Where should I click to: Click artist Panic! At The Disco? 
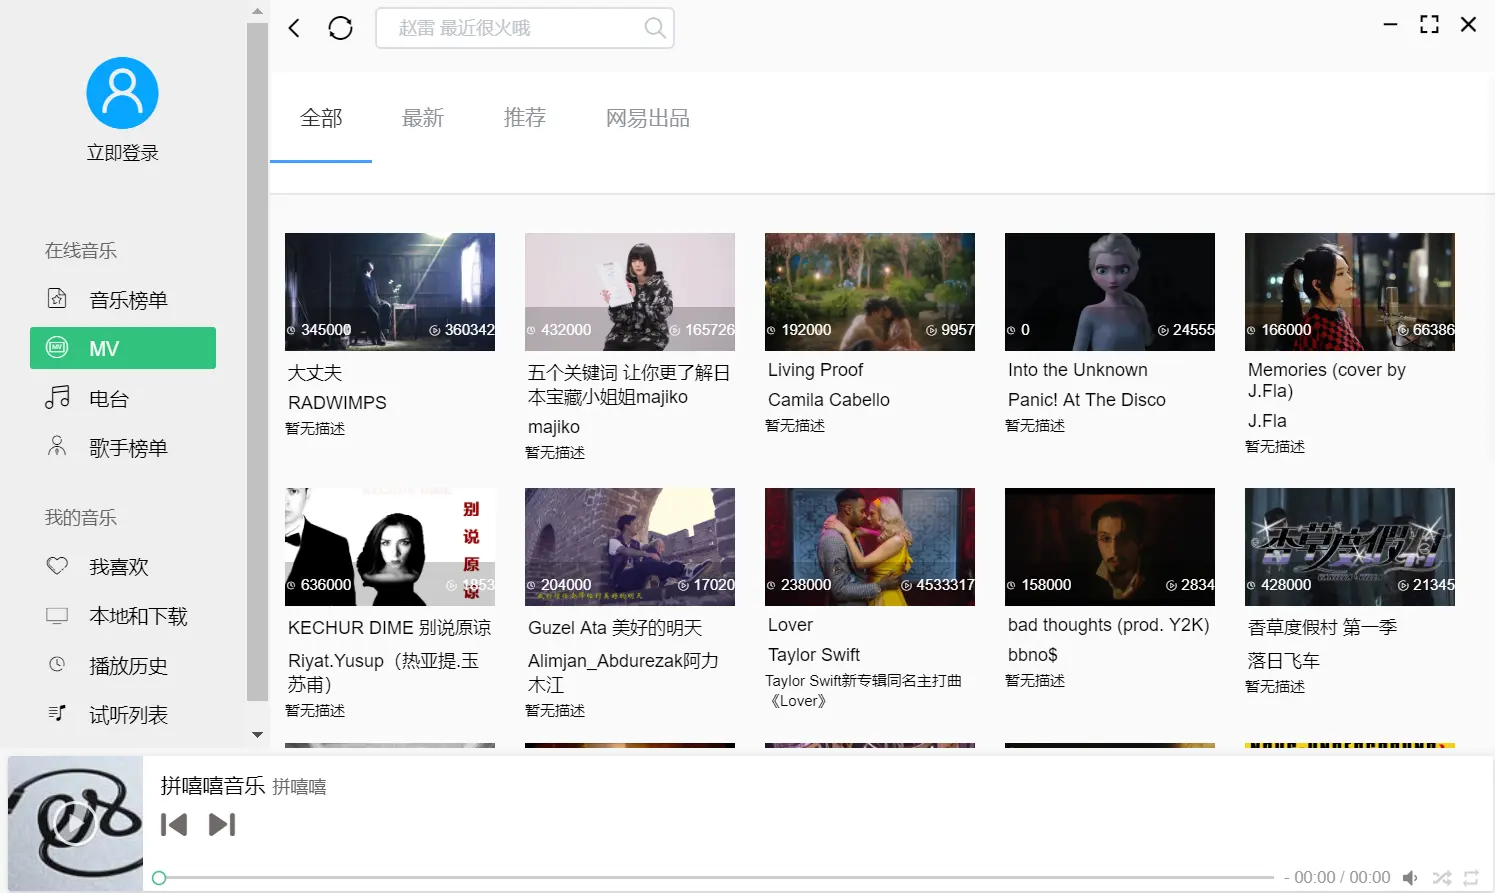tap(1087, 400)
